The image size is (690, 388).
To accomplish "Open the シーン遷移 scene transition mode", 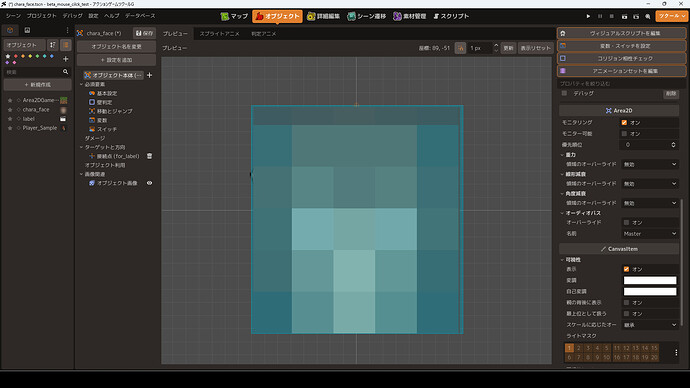I will (x=366, y=16).
